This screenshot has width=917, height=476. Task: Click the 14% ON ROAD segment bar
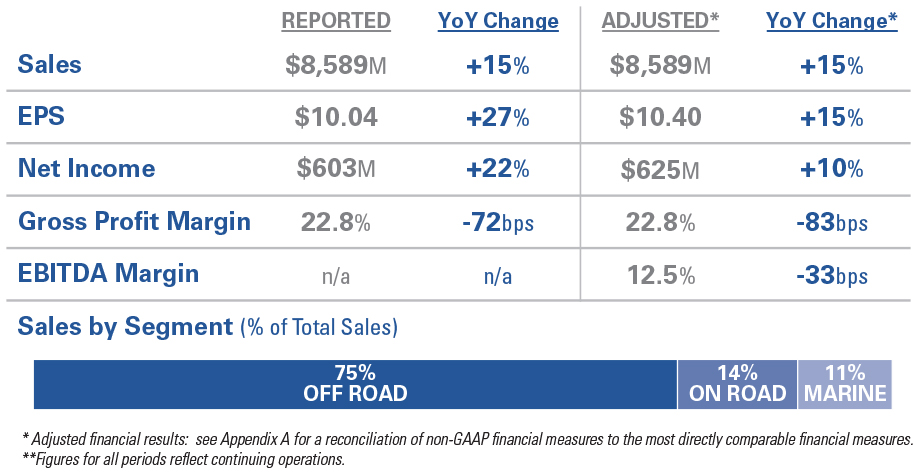click(737, 384)
